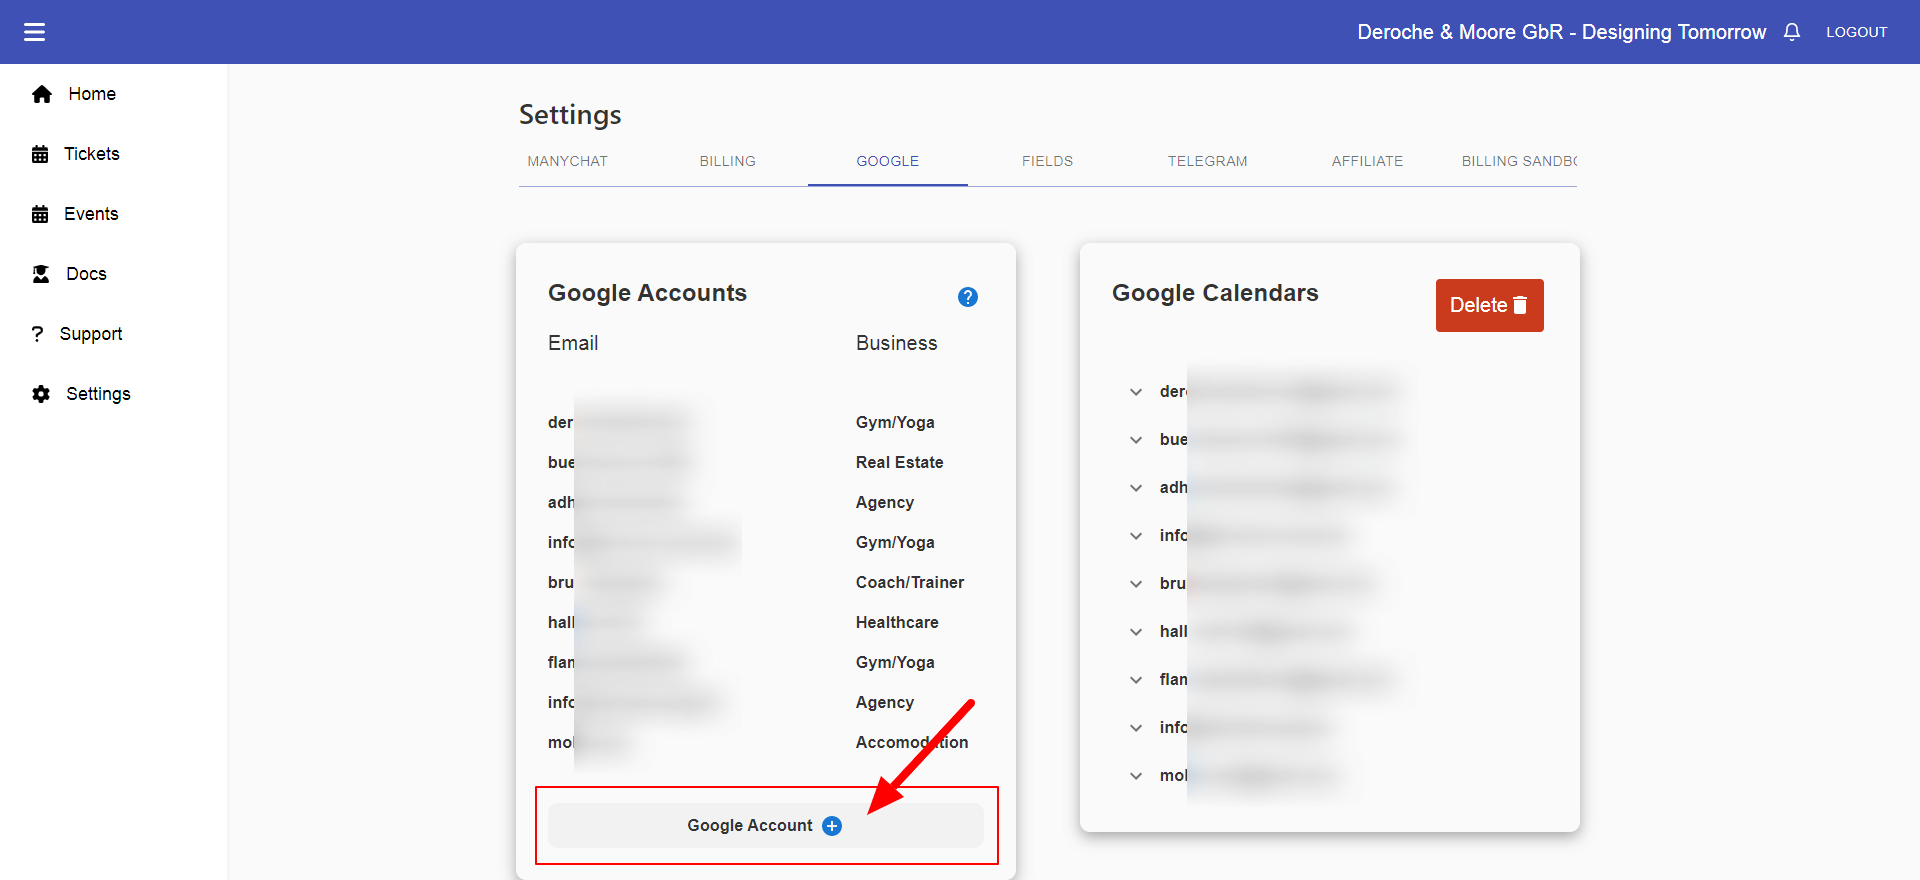Open the hamburger menu icon

(x=35, y=32)
